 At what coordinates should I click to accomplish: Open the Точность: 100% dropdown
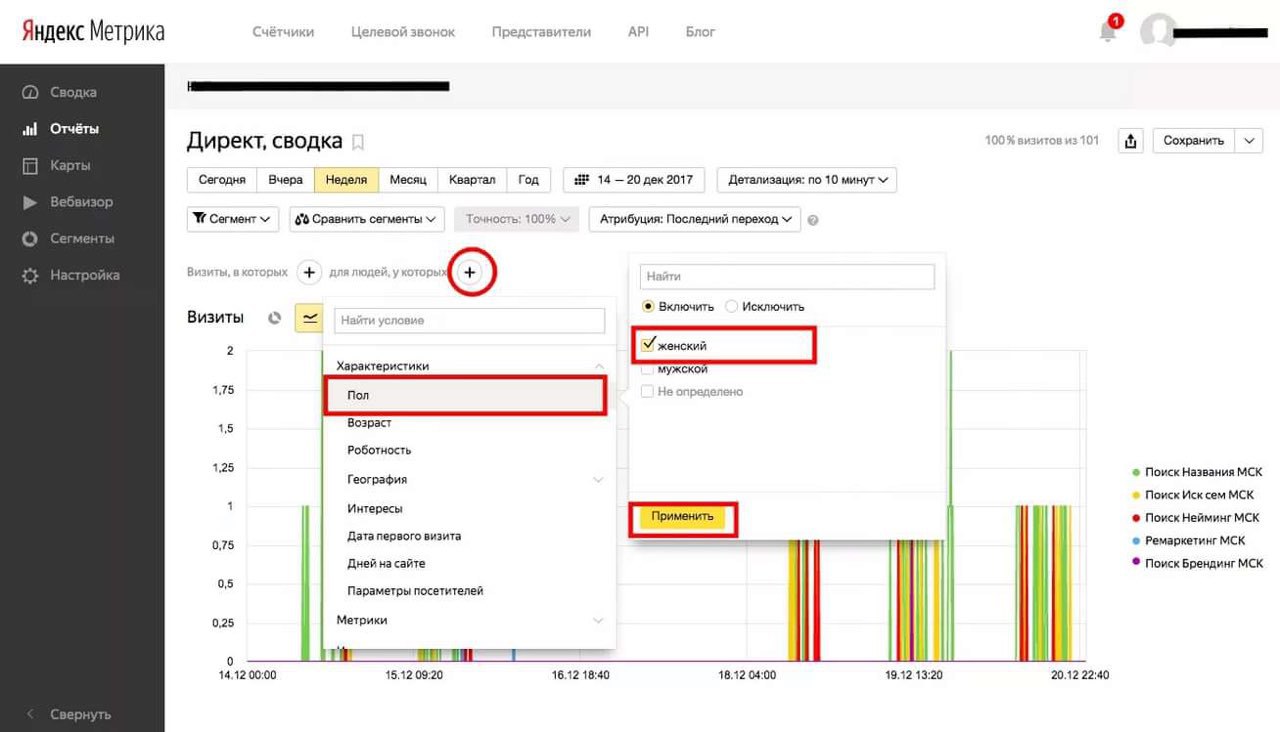tap(516, 219)
